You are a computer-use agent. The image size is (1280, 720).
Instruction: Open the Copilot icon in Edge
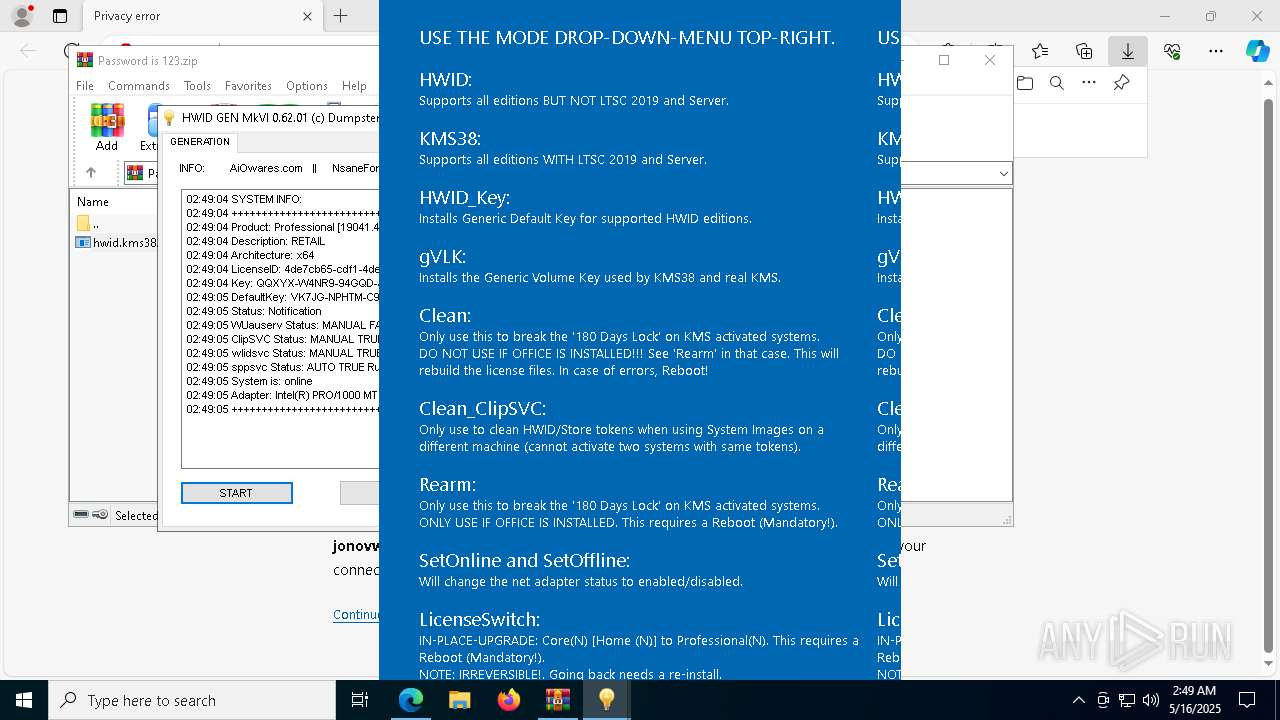point(1257,51)
